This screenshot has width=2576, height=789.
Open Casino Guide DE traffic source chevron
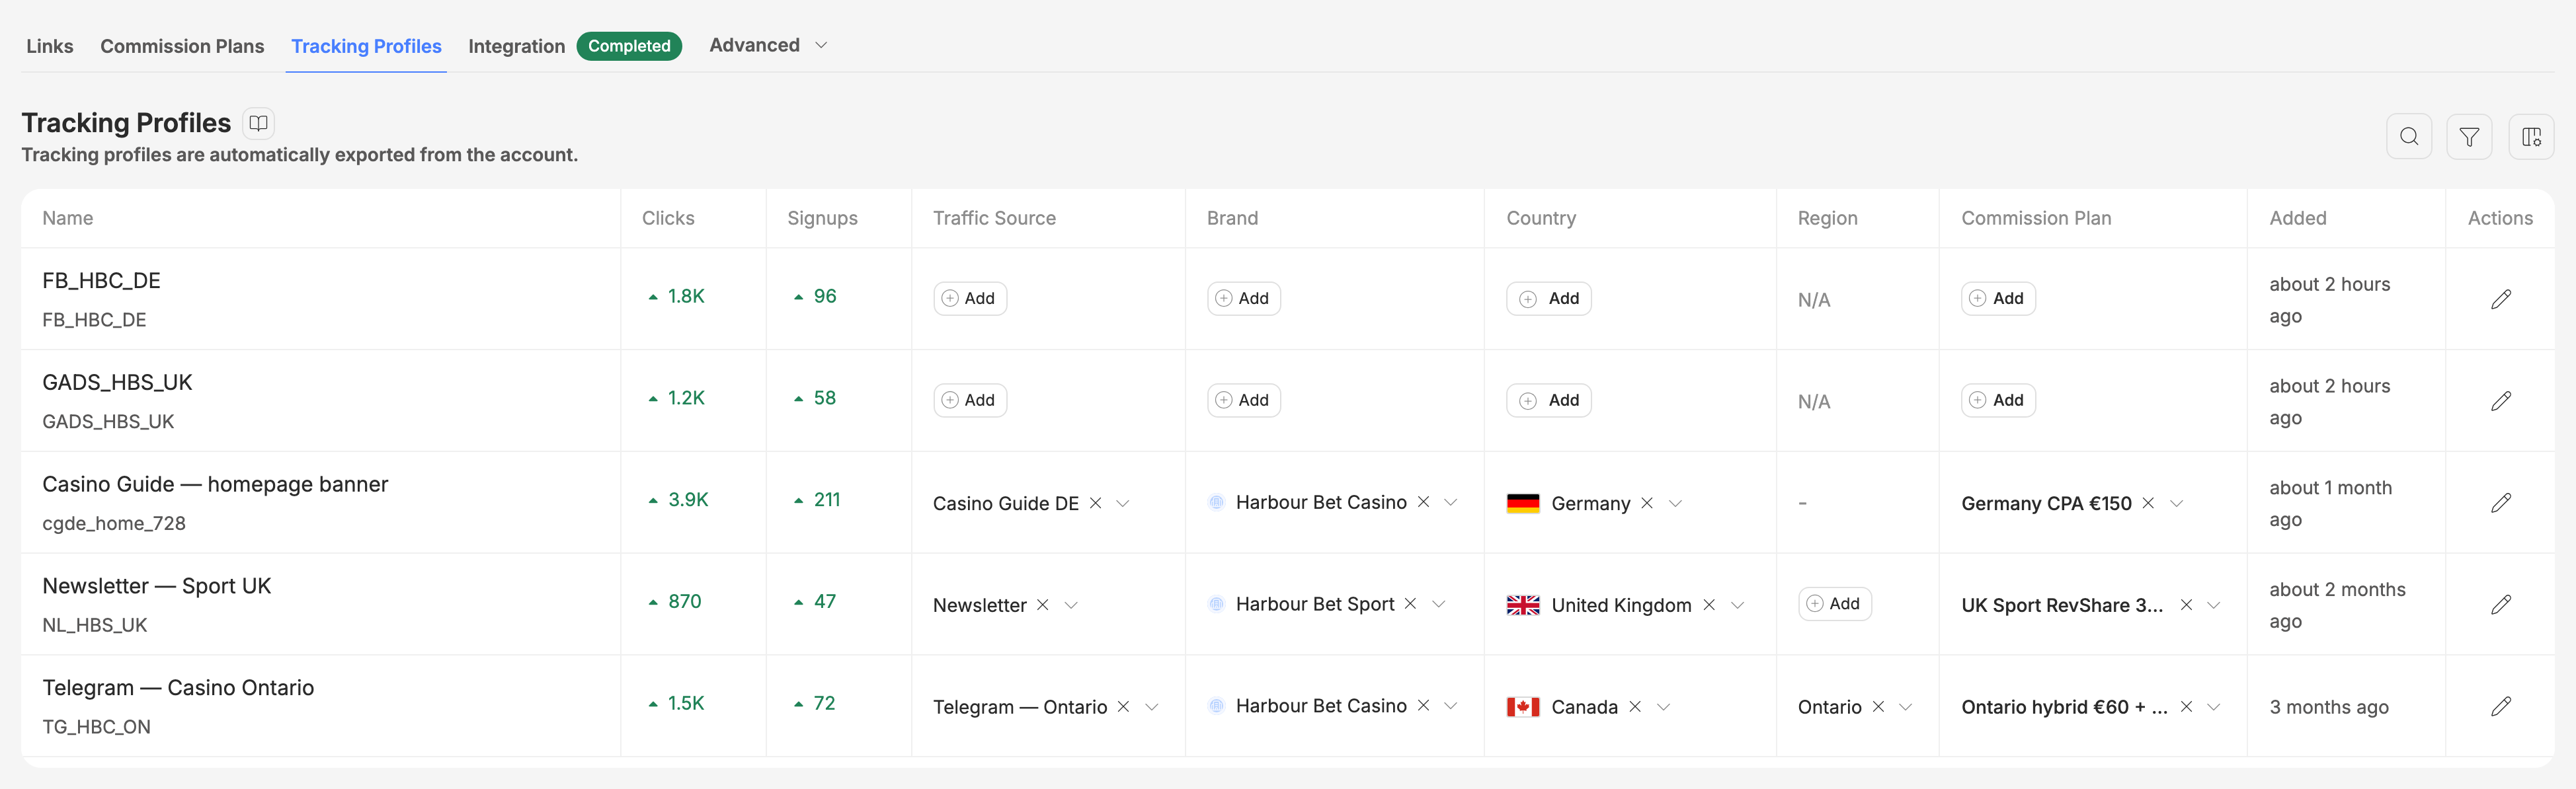tap(1123, 503)
